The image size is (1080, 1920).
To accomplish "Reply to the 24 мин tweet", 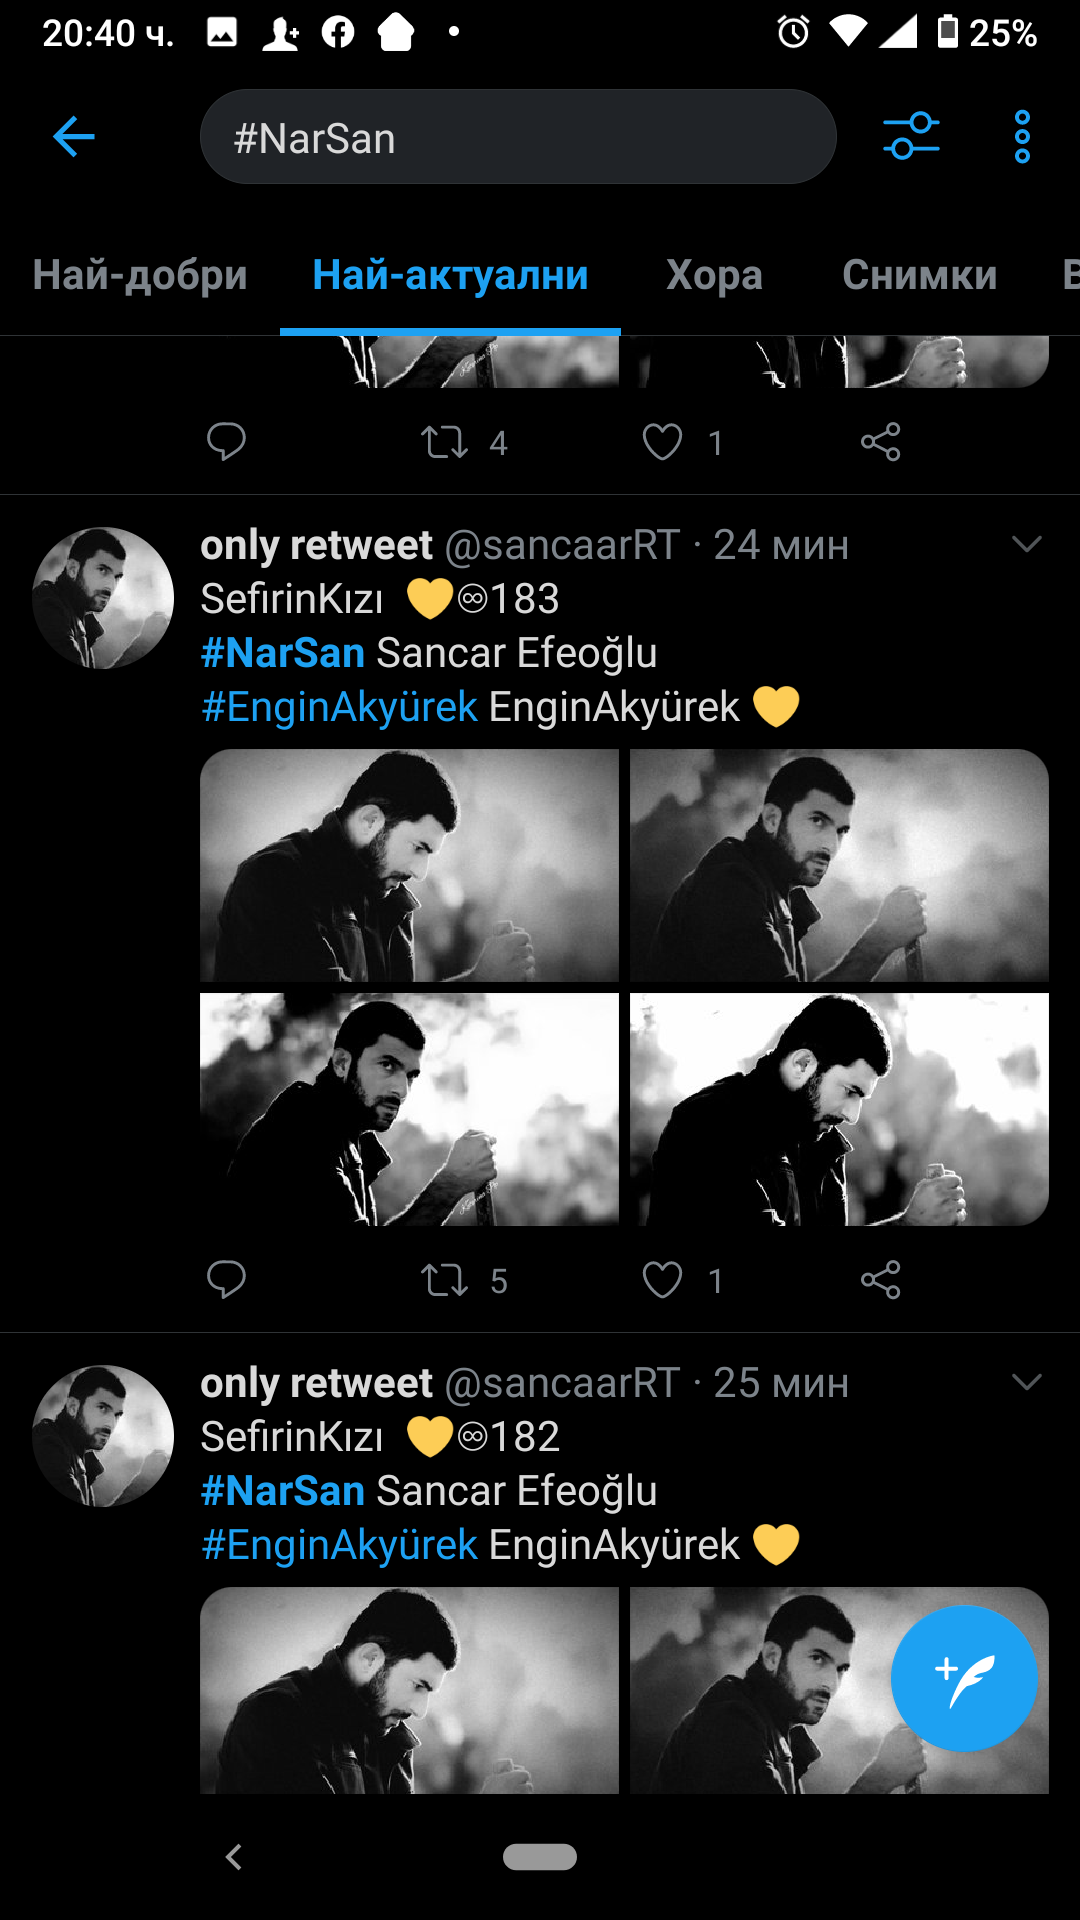I will click(x=226, y=1280).
